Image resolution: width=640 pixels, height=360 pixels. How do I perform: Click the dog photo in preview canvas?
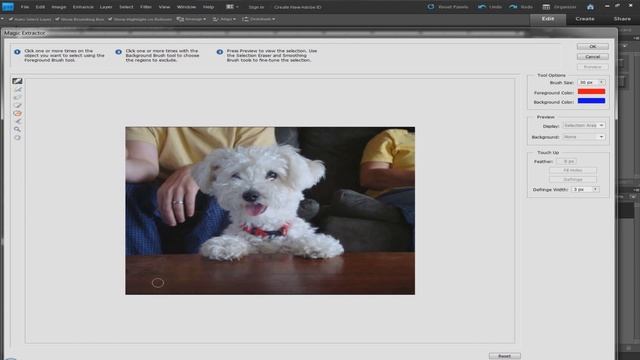270,211
